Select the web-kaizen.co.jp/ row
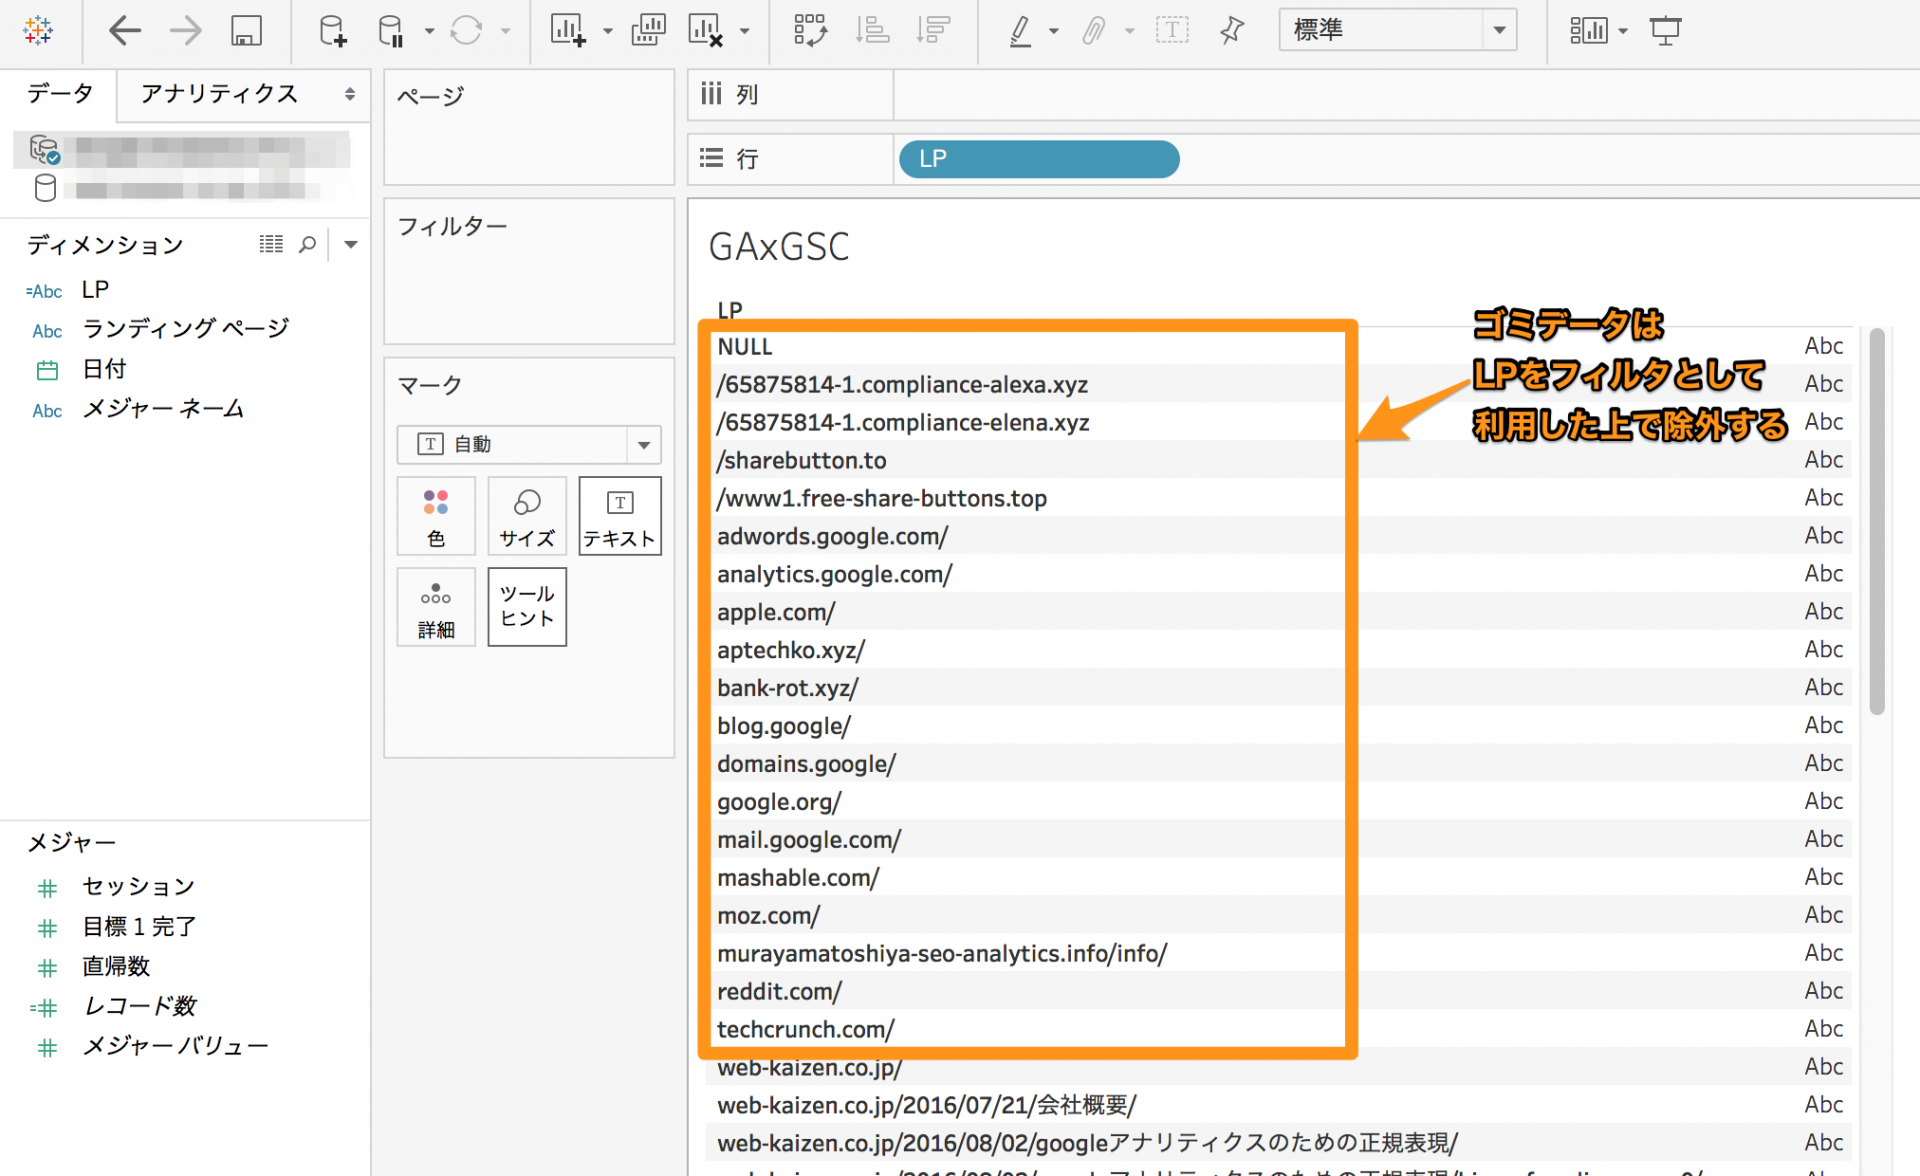Viewport: 1920px width, 1176px height. click(810, 1067)
